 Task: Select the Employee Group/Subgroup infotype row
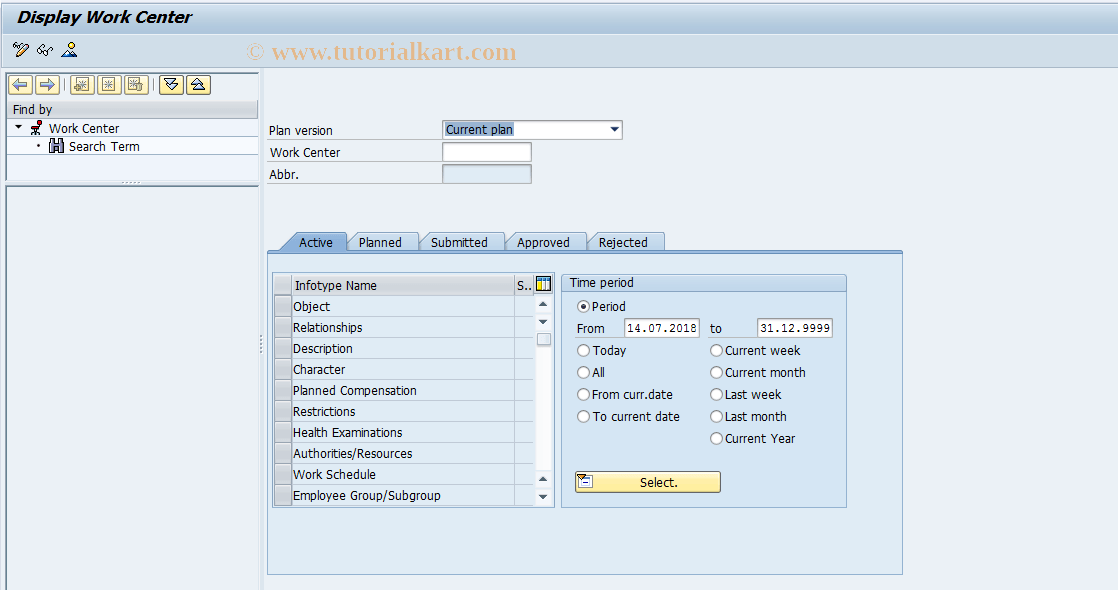click(403, 496)
